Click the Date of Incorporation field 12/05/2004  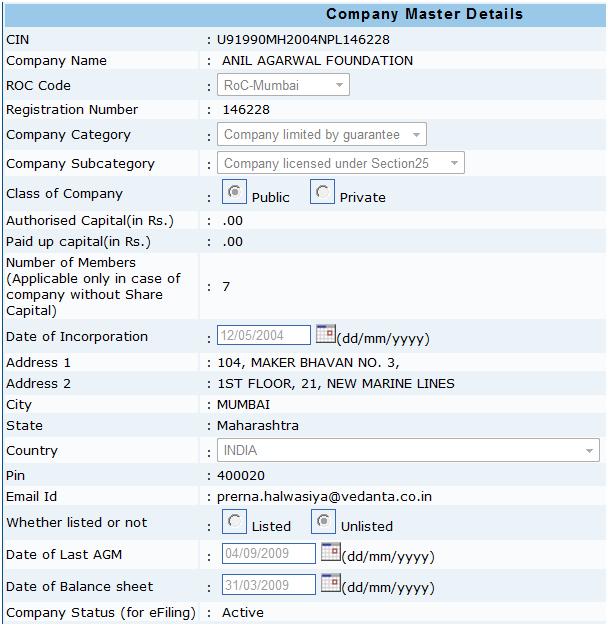264,335
